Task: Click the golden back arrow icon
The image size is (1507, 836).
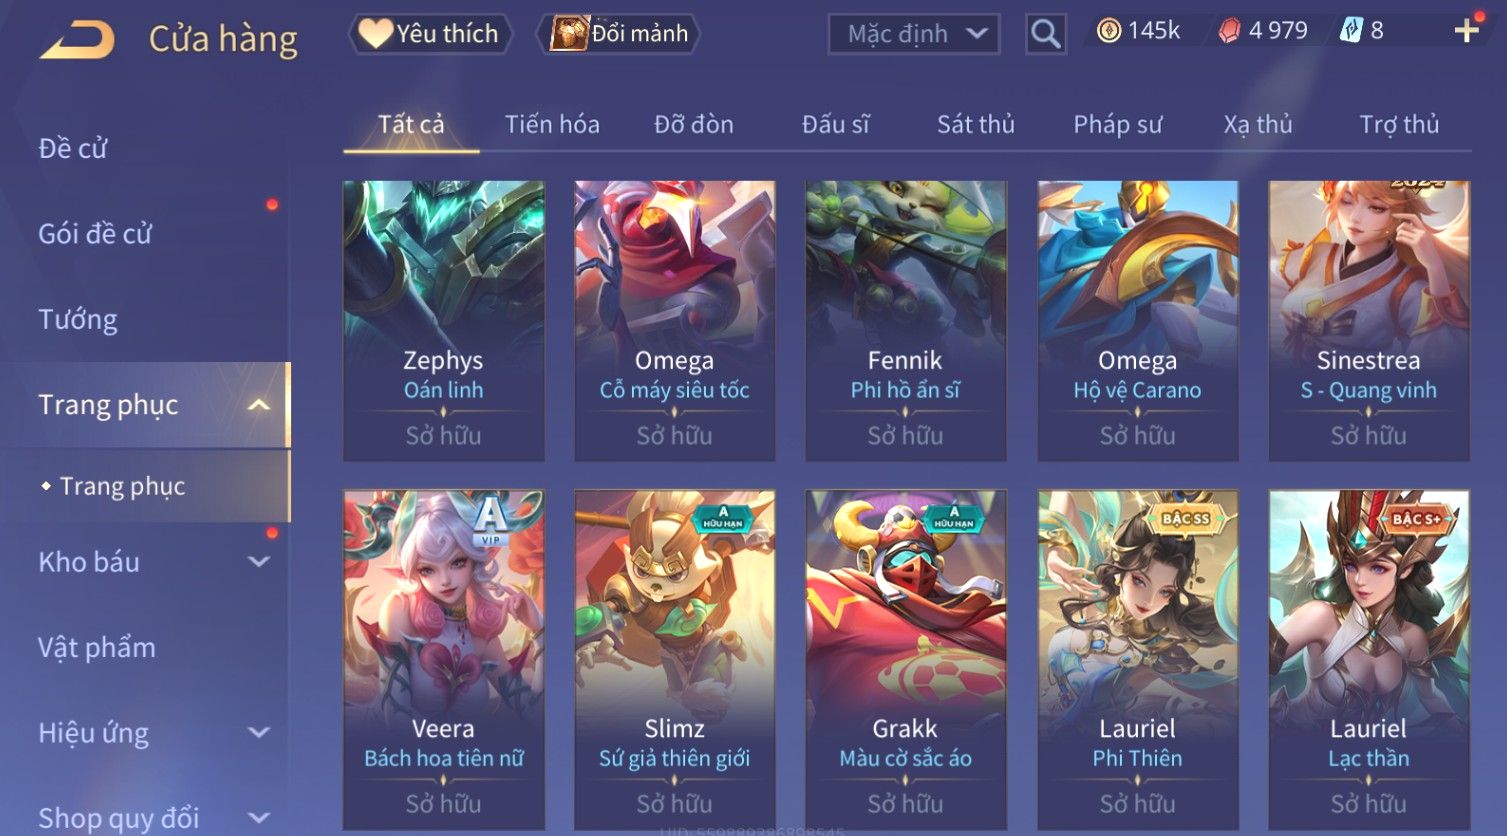Action: [77, 40]
